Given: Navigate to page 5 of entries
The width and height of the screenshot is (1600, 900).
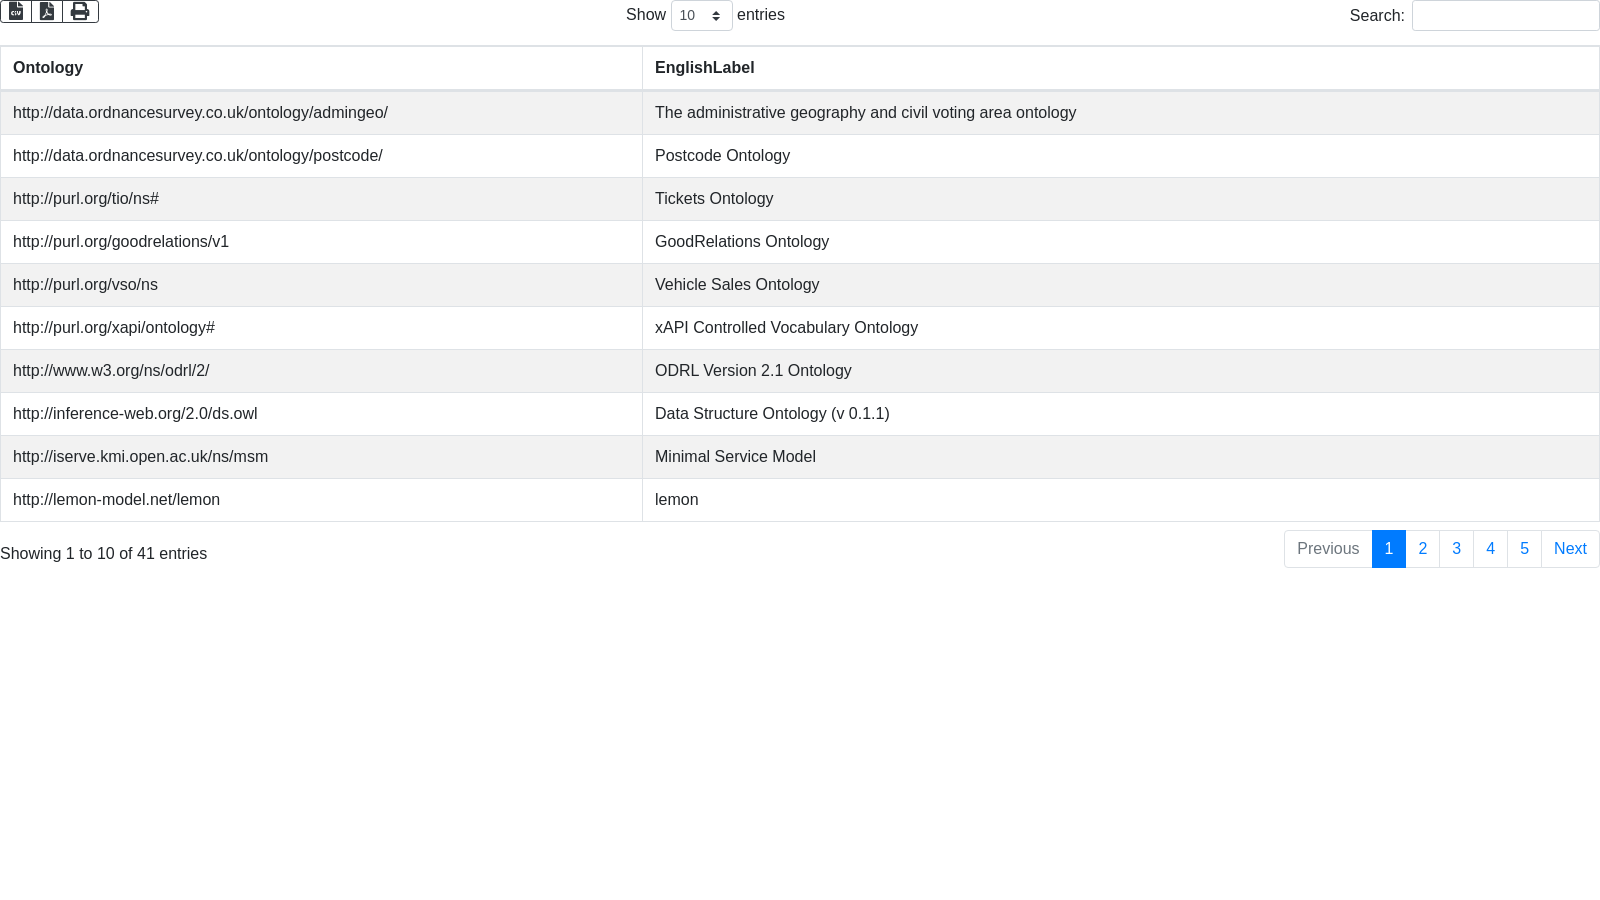Looking at the screenshot, I should tap(1524, 549).
